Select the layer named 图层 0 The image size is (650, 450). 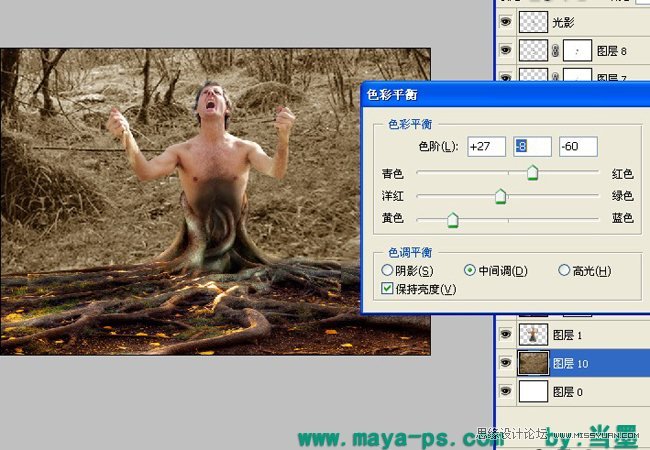click(568, 392)
